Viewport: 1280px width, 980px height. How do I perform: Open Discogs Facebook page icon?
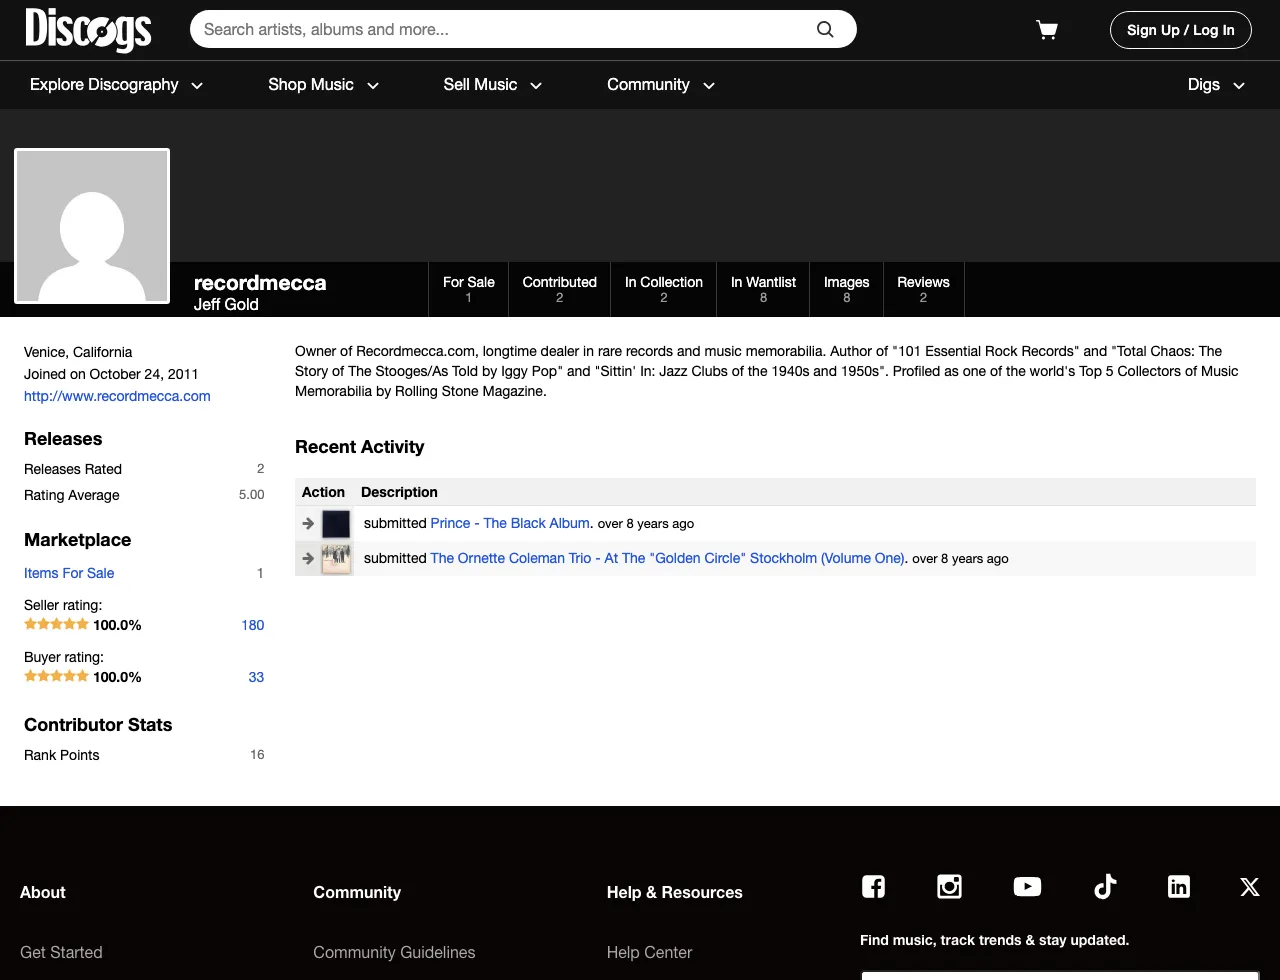click(873, 886)
